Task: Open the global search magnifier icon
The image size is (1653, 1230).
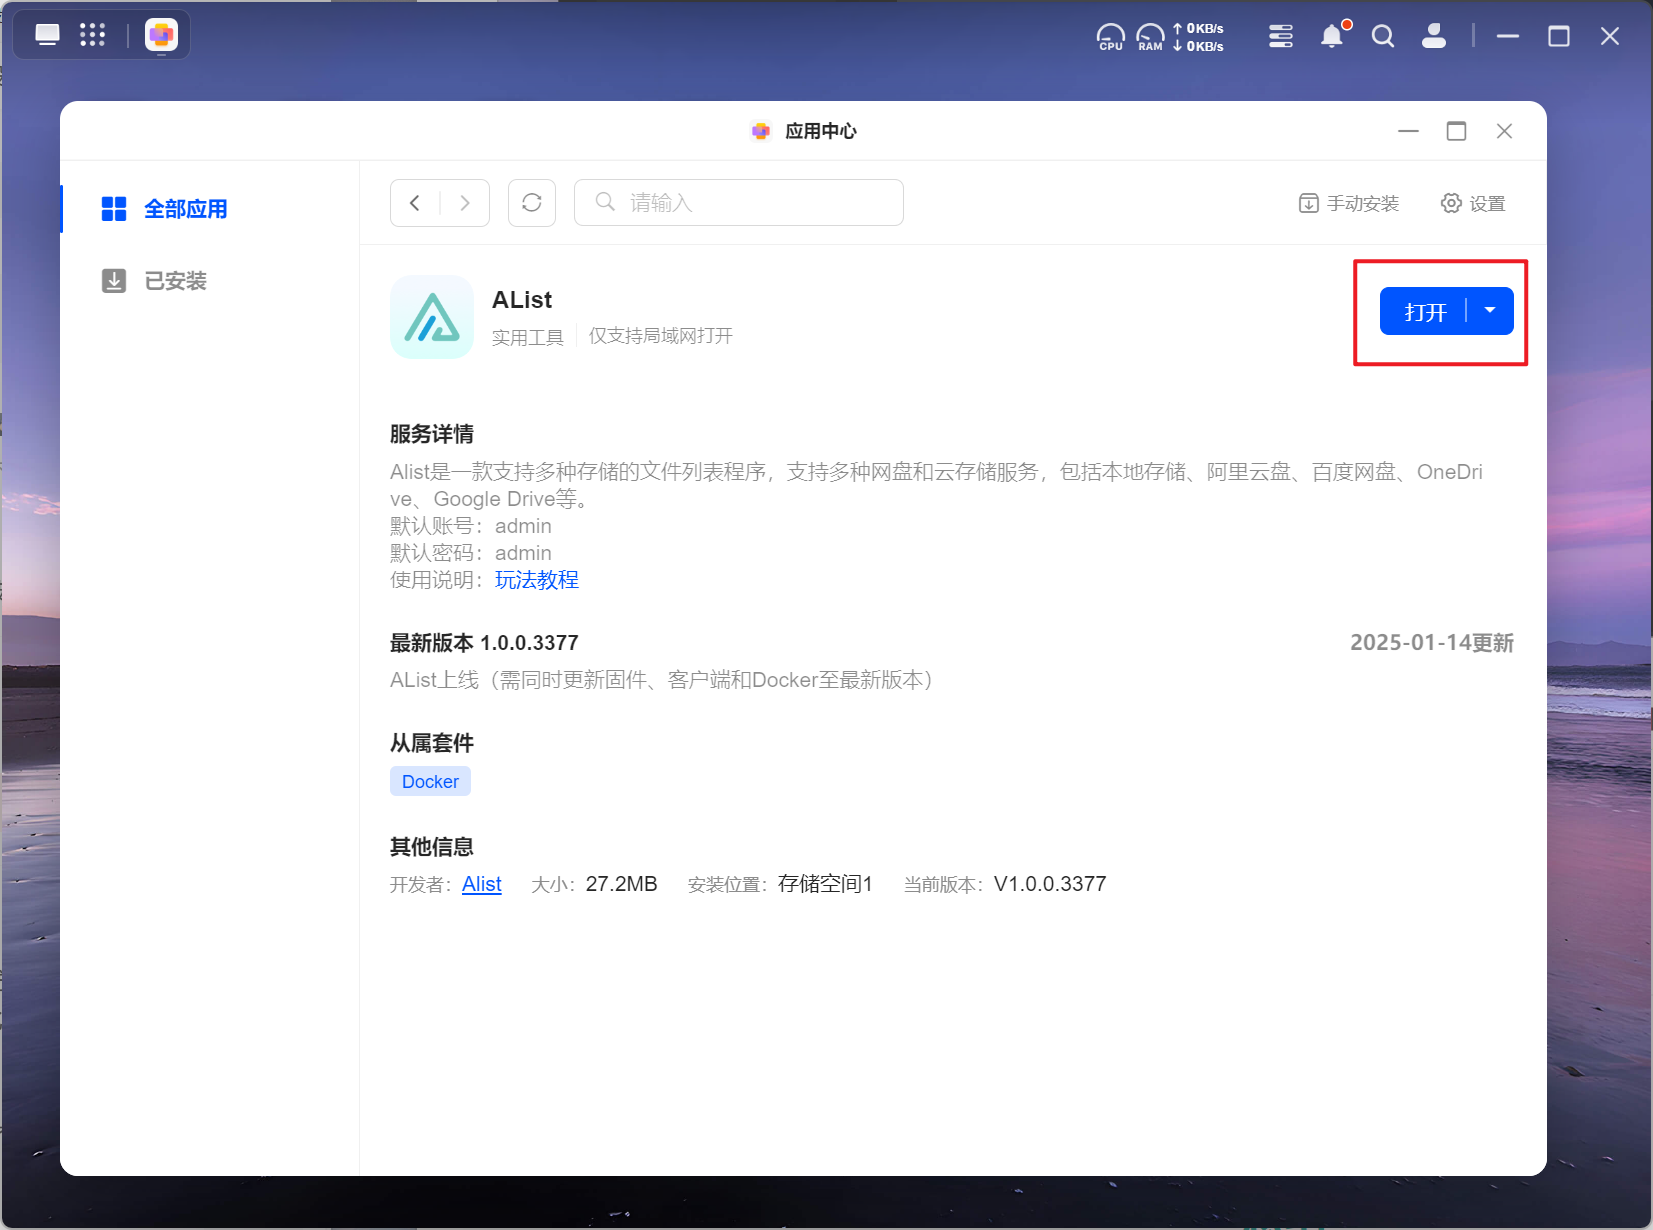Action: pyautogui.click(x=1383, y=37)
